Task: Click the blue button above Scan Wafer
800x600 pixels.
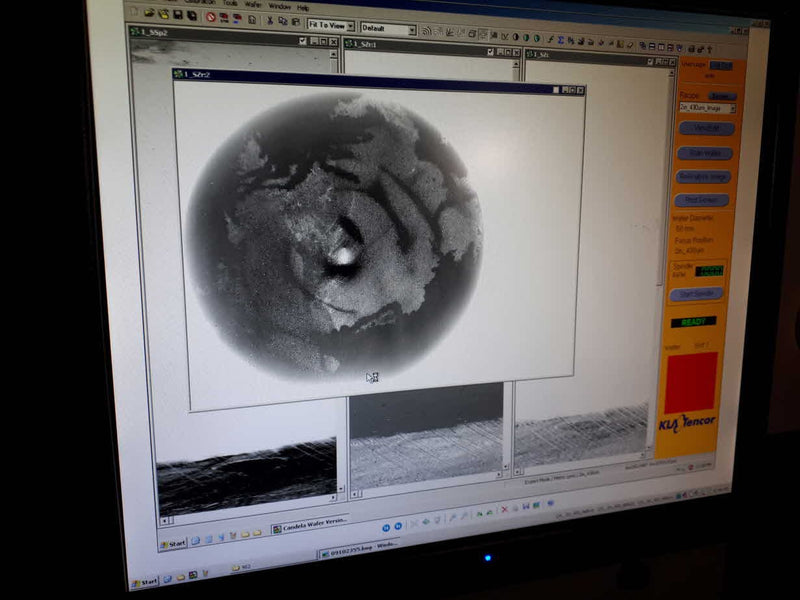Action: pos(707,128)
